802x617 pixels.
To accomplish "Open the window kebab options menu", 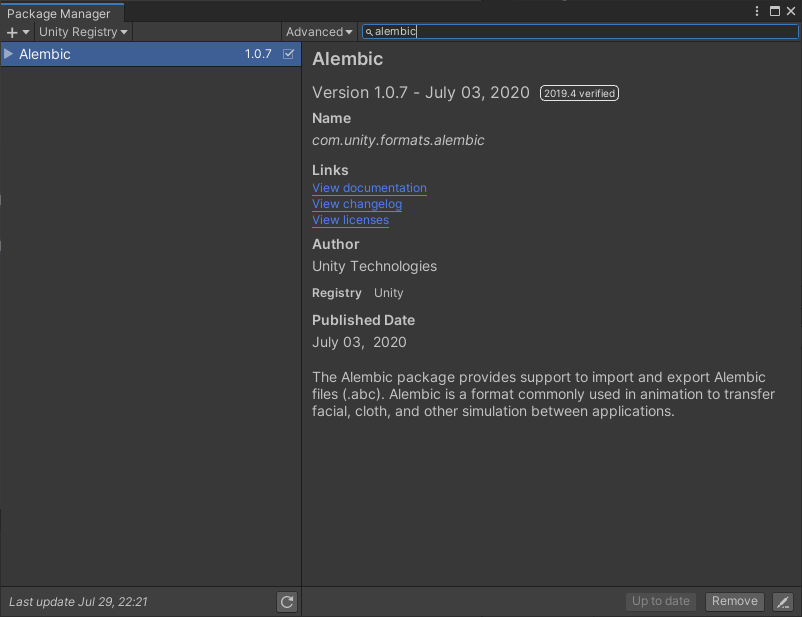I will pyautogui.click(x=757, y=11).
